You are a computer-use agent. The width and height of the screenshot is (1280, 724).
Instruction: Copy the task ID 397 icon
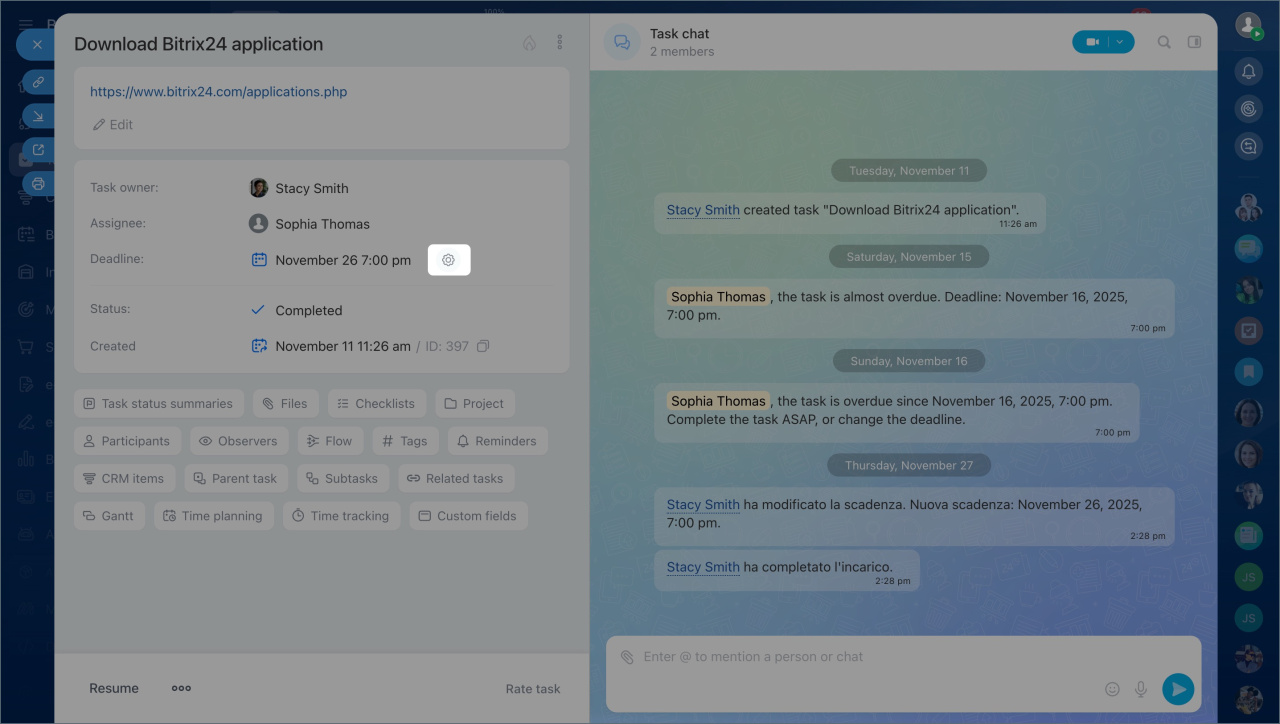[483, 346]
